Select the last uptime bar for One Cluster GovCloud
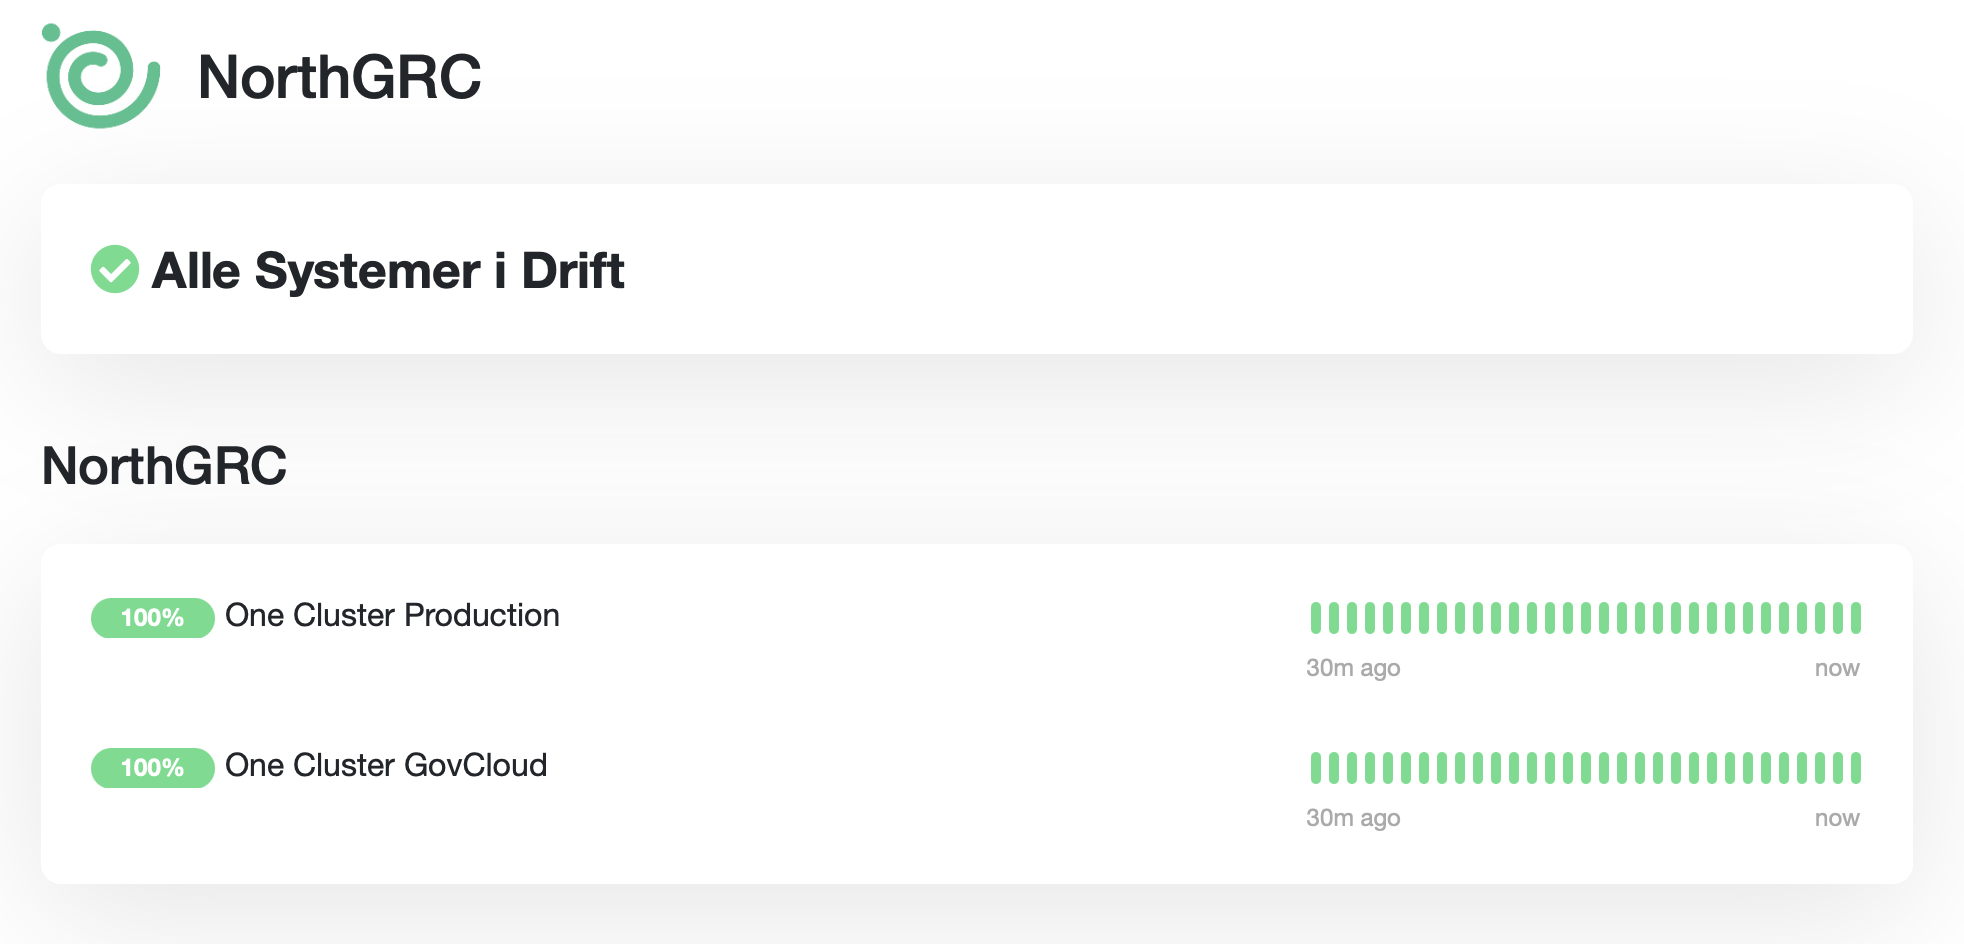 tap(1856, 768)
